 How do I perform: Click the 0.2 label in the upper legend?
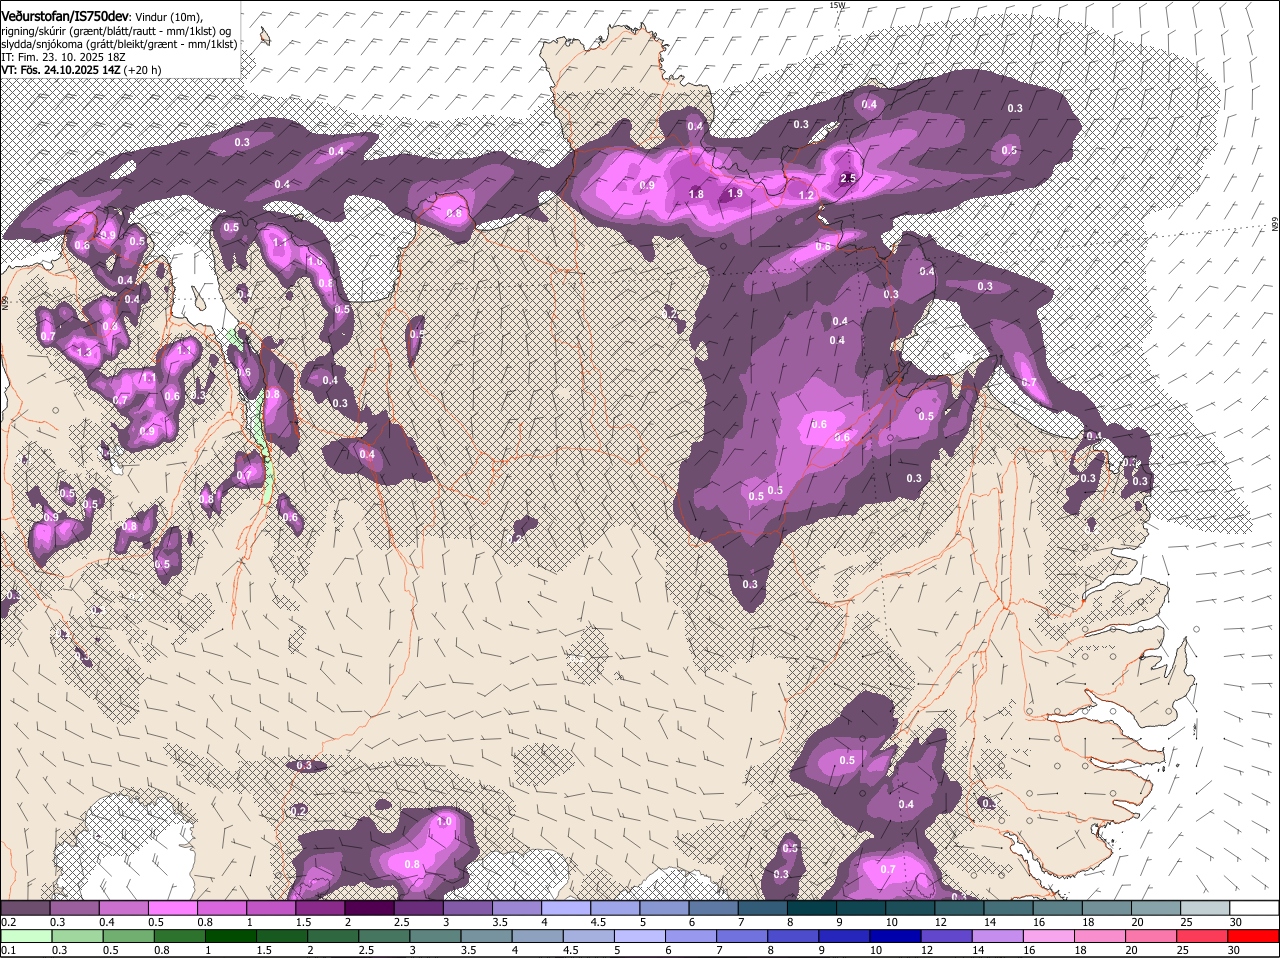(8, 921)
